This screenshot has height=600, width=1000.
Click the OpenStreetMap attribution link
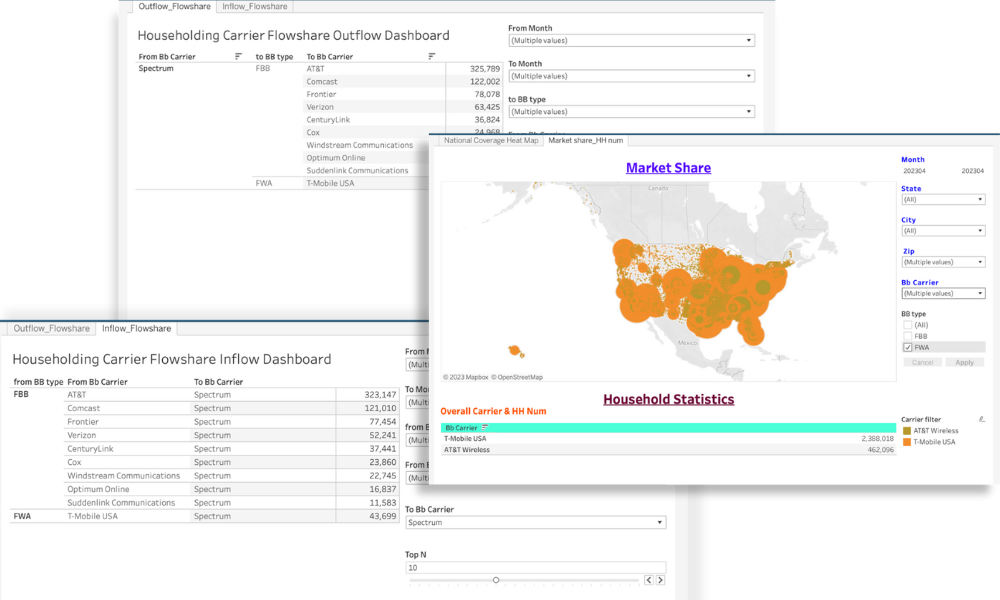point(517,377)
